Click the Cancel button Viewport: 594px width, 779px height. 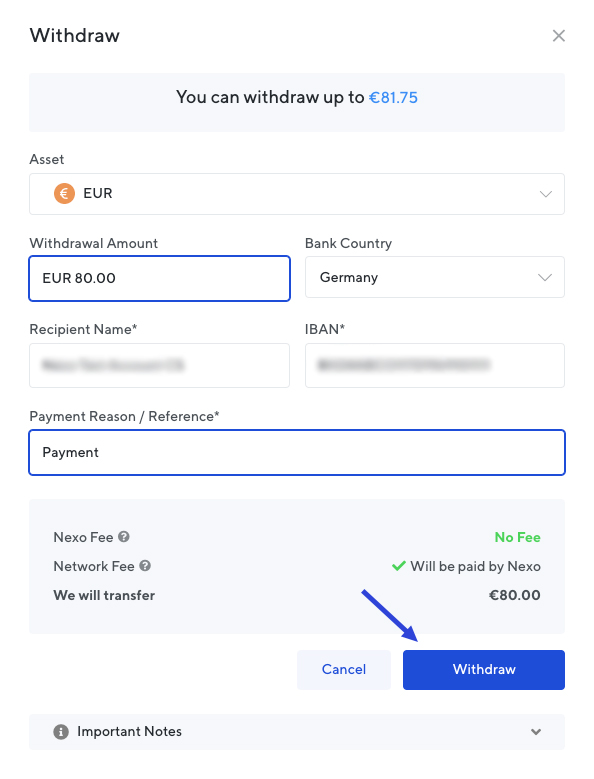coord(344,670)
